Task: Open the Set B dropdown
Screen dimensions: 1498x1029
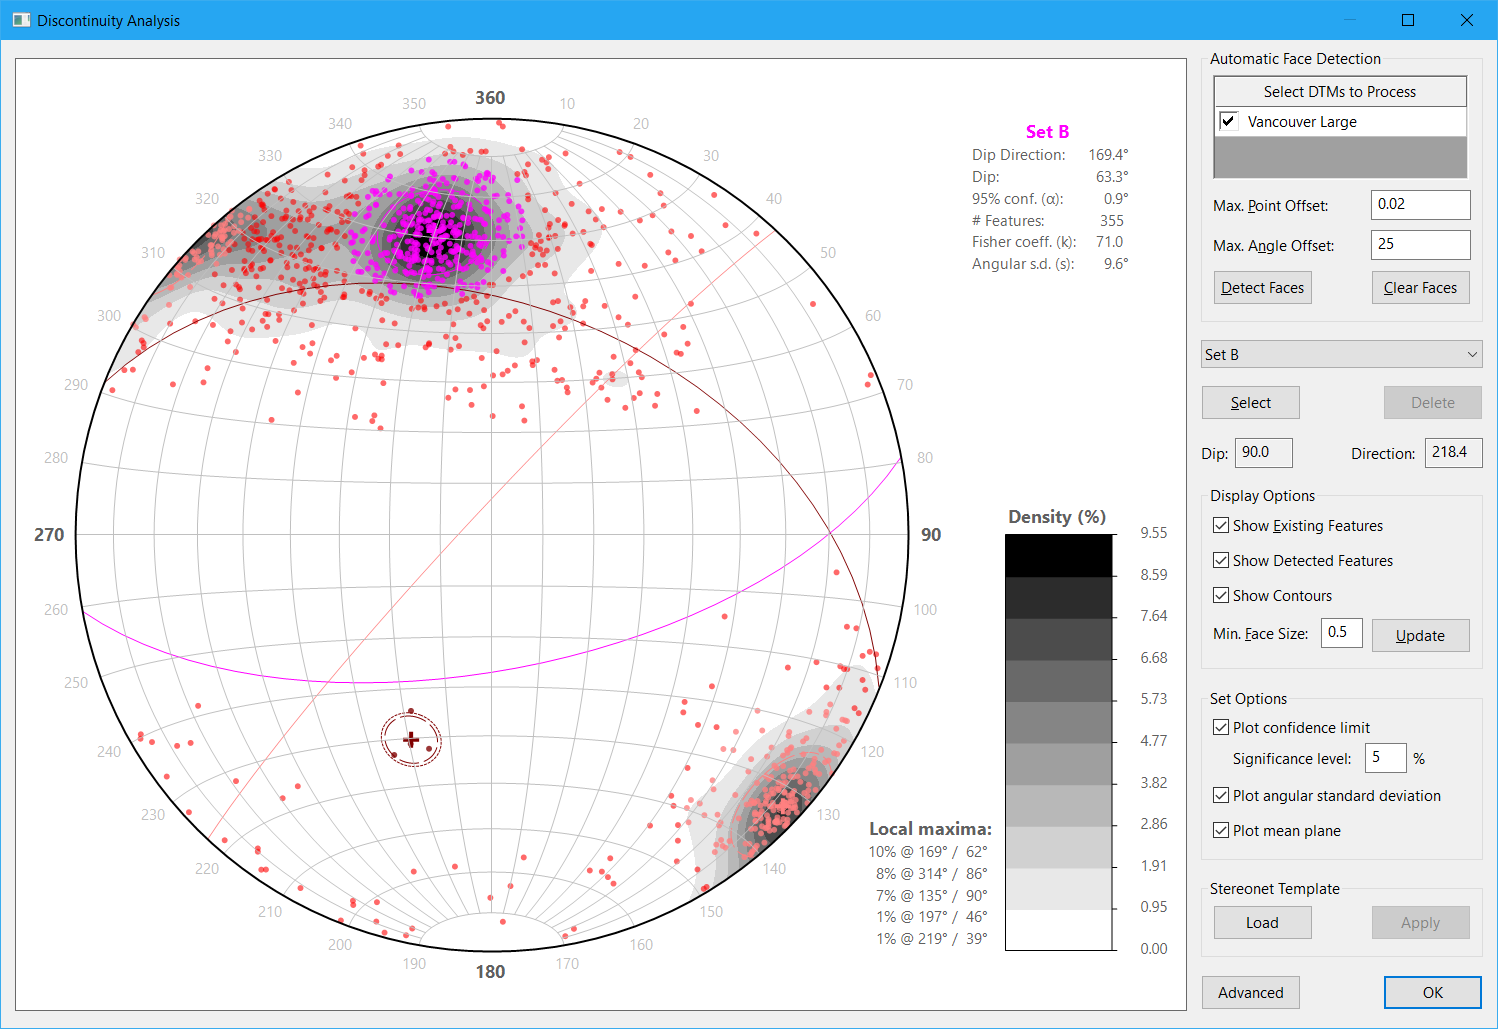Action: [x=1341, y=354]
